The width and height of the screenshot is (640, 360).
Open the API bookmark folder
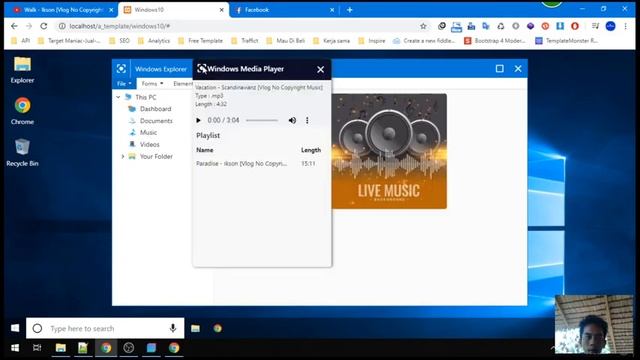[x=20, y=41]
